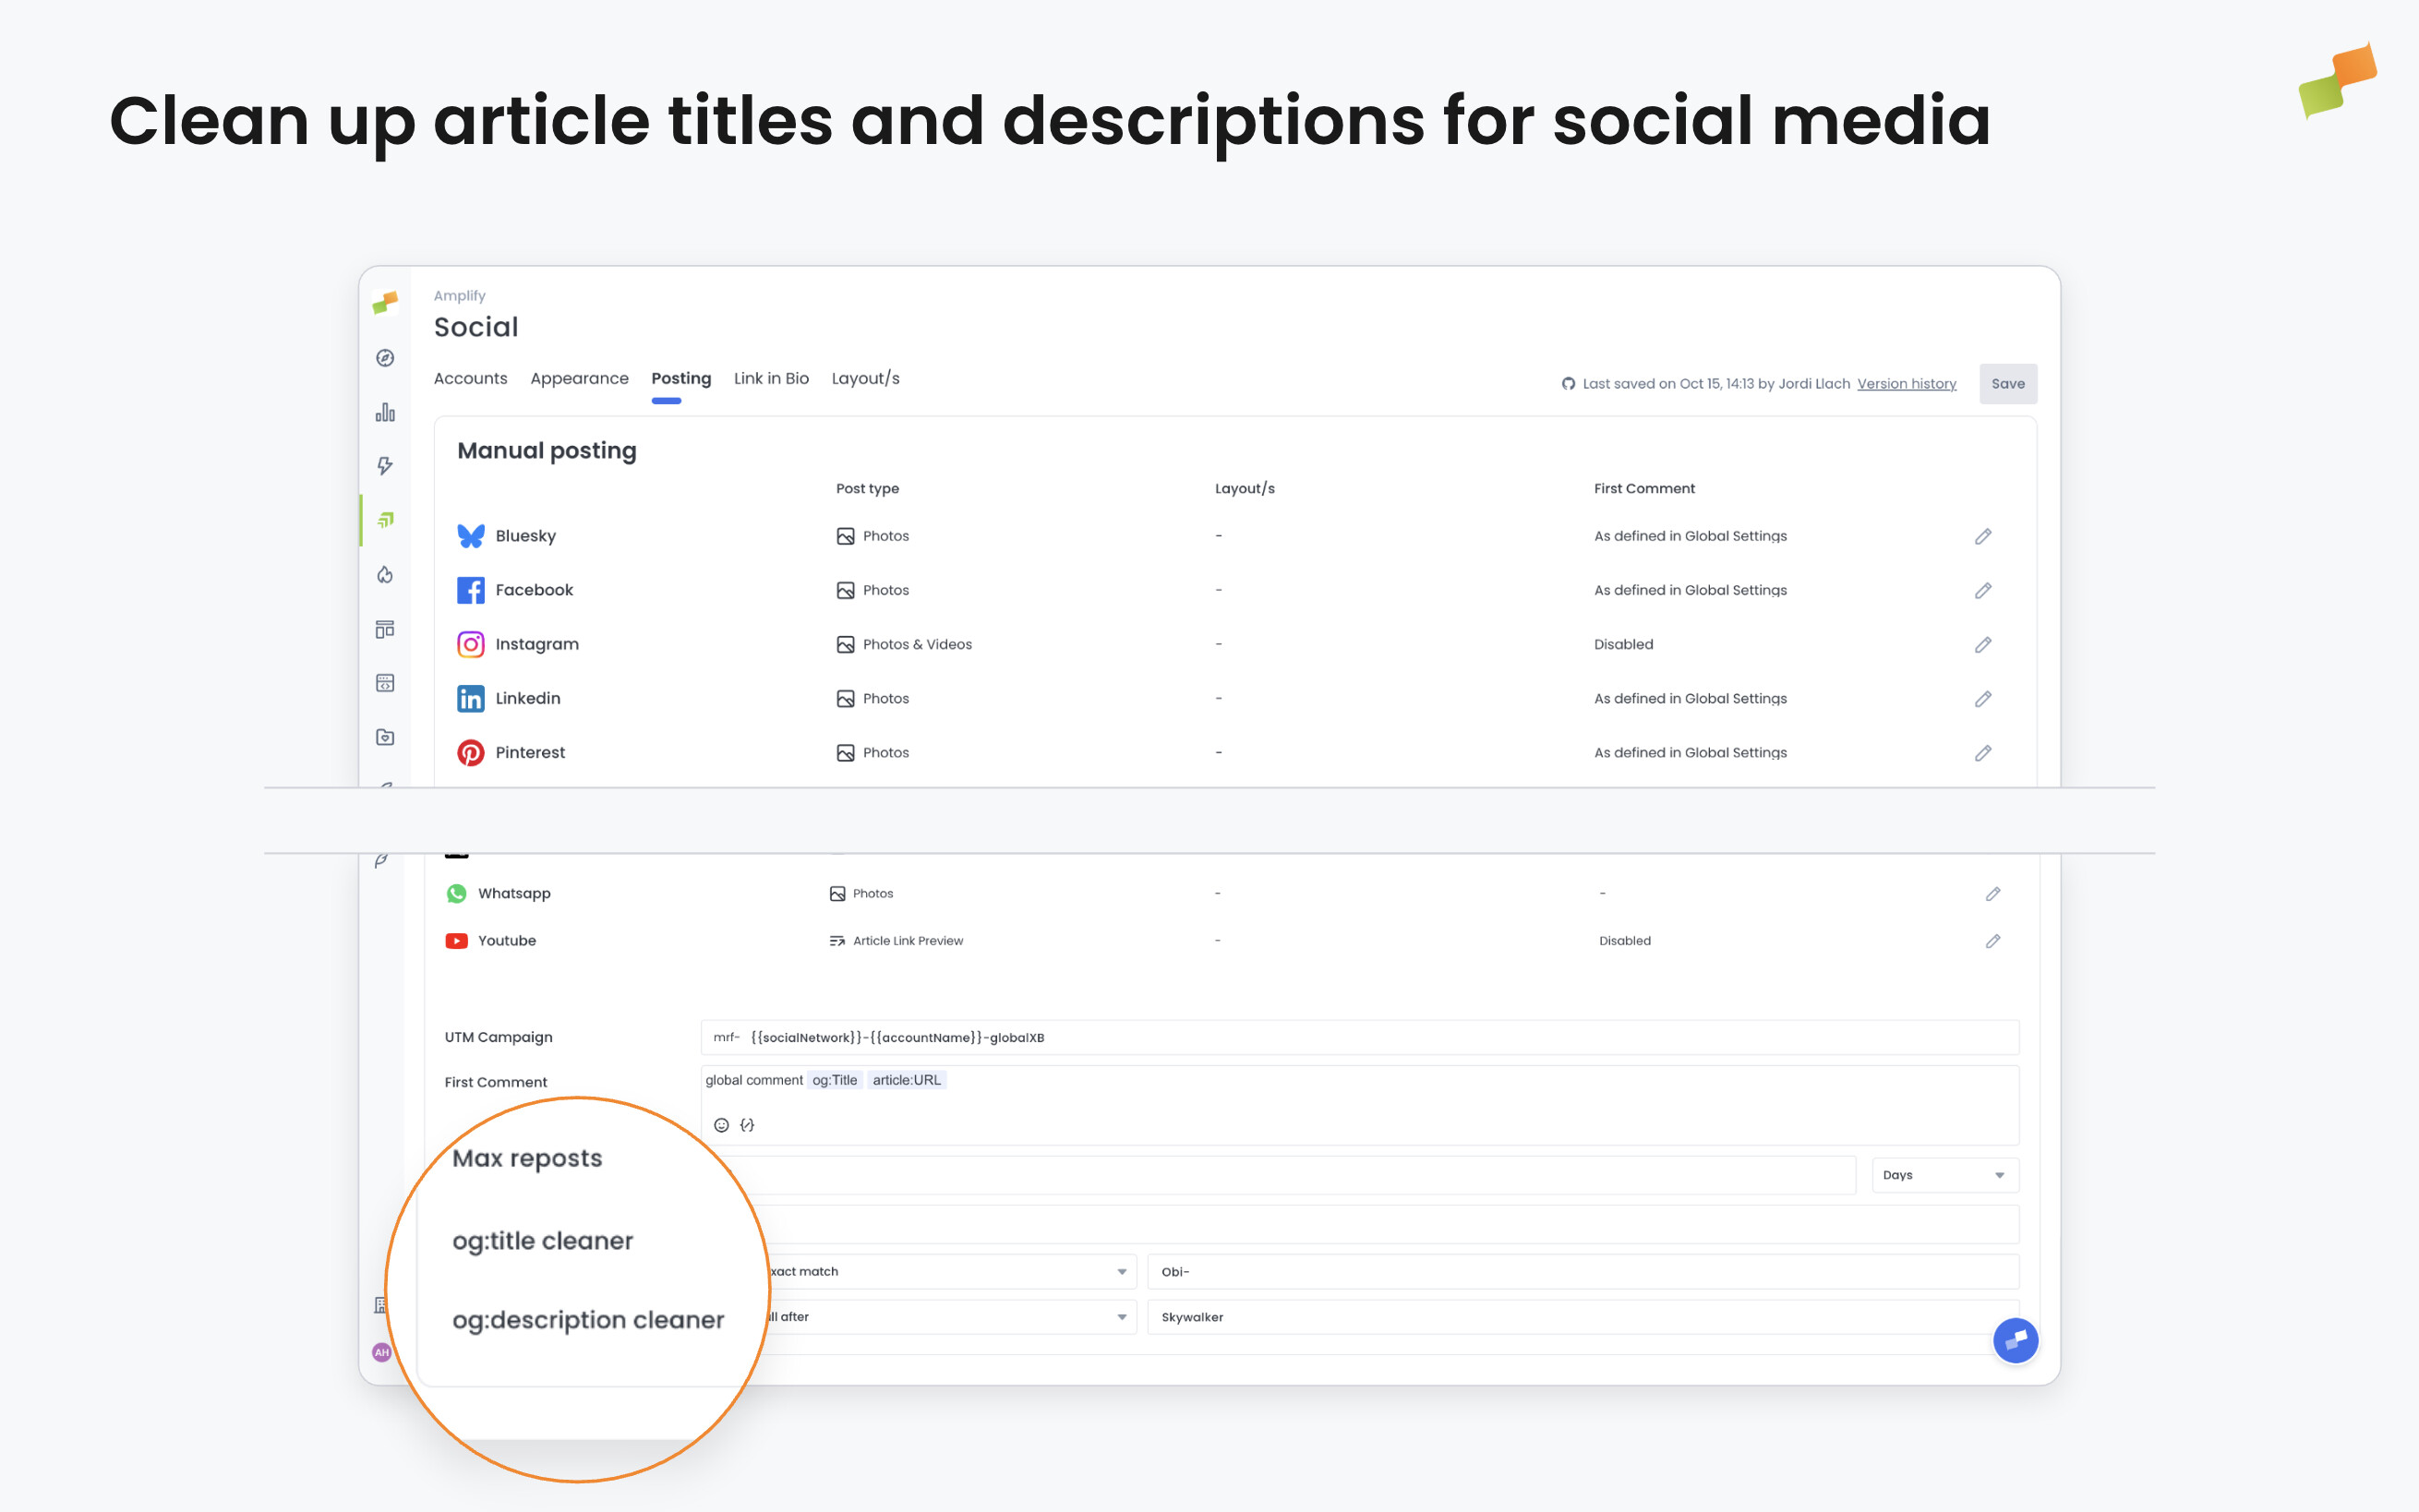Open the embed code-window icon in sidebar
The width and height of the screenshot is (2419, 1512).
385,682
